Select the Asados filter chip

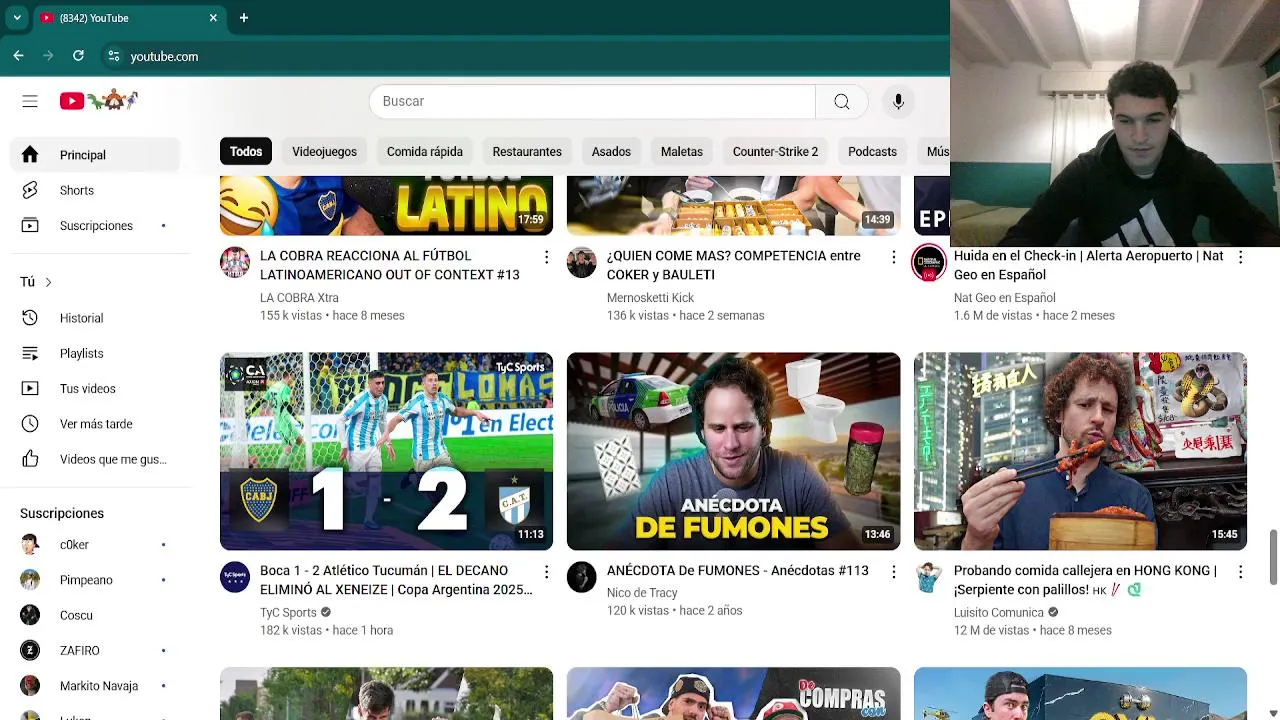[611, 151]
